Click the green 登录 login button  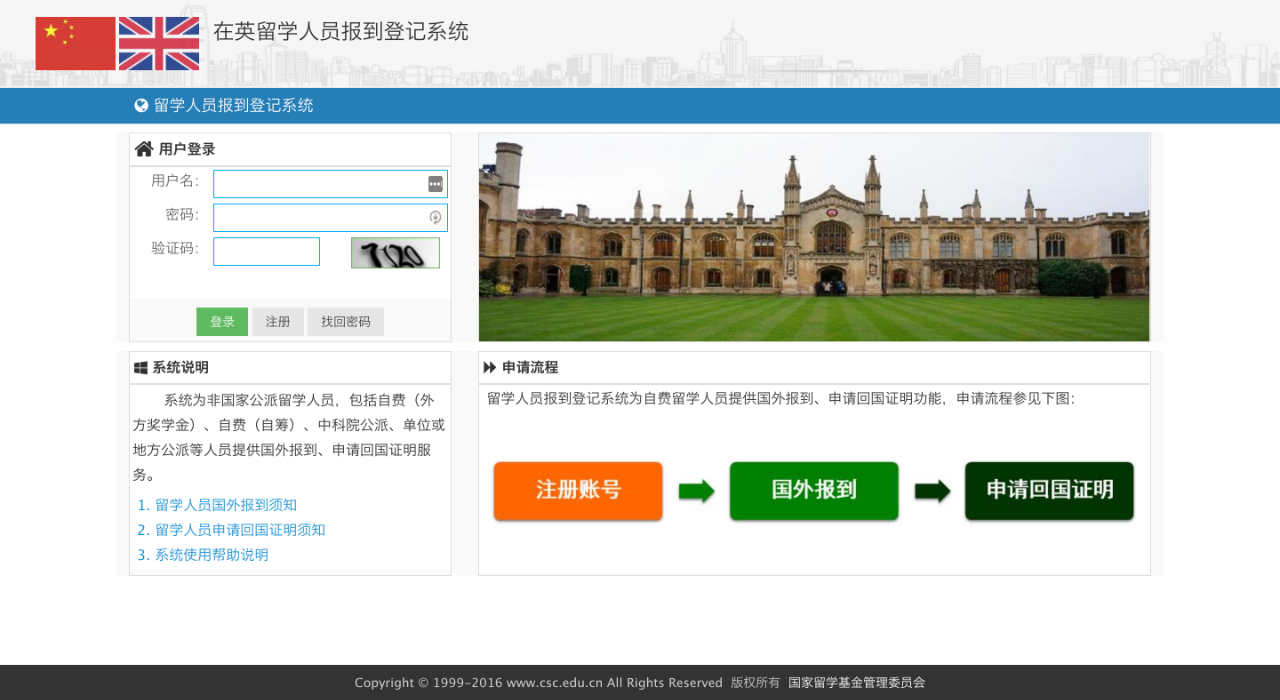[222, 322]
